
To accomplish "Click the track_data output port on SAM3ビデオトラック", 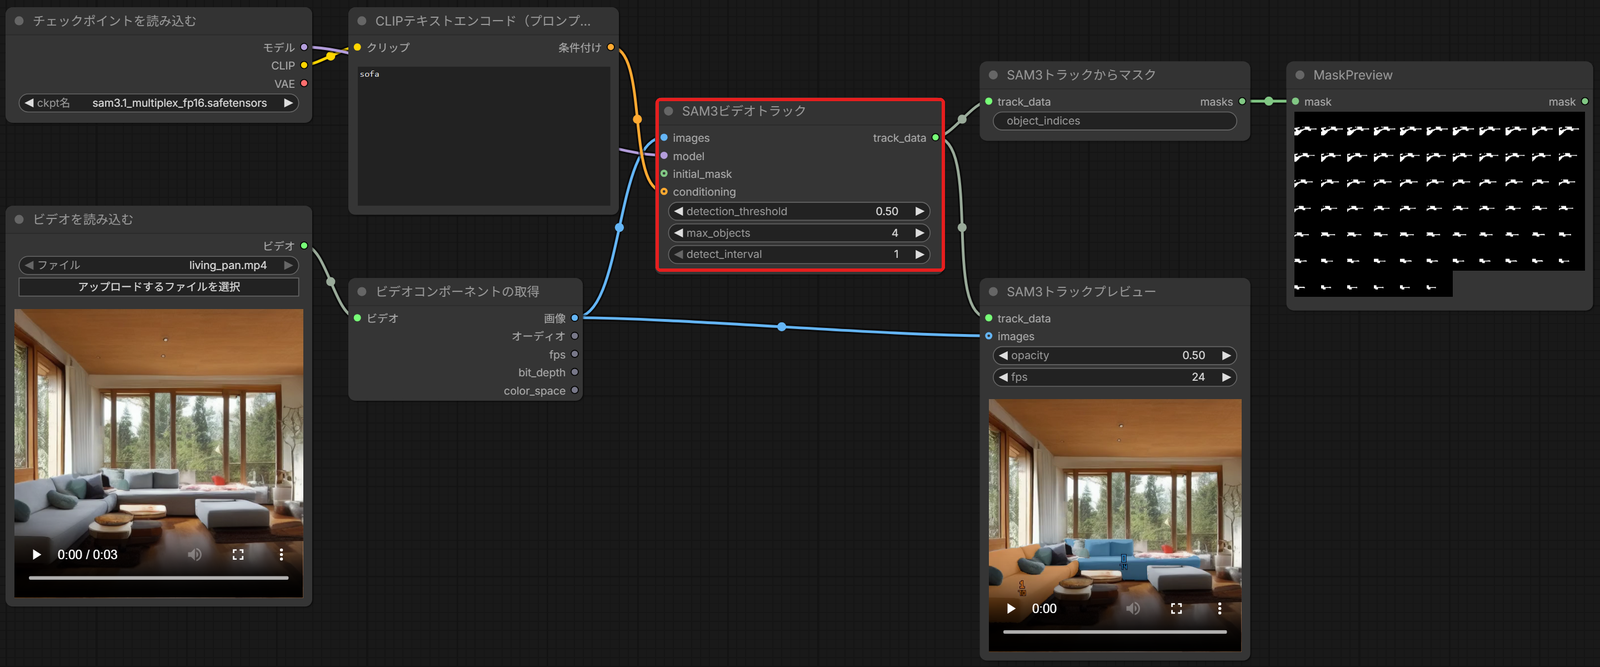I will [936, 138].
